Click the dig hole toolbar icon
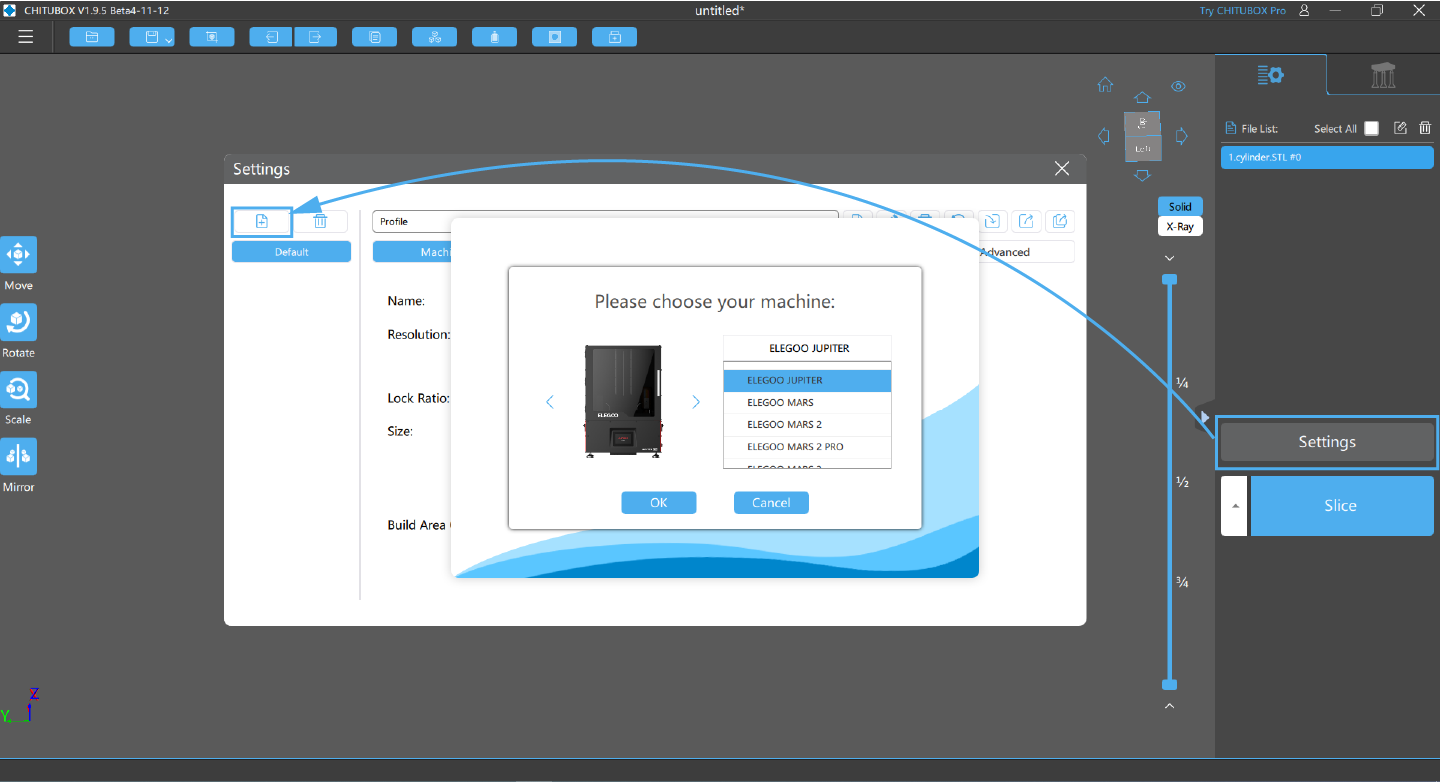The height and width of the screenshot is (782, 1440). point(554,37)
